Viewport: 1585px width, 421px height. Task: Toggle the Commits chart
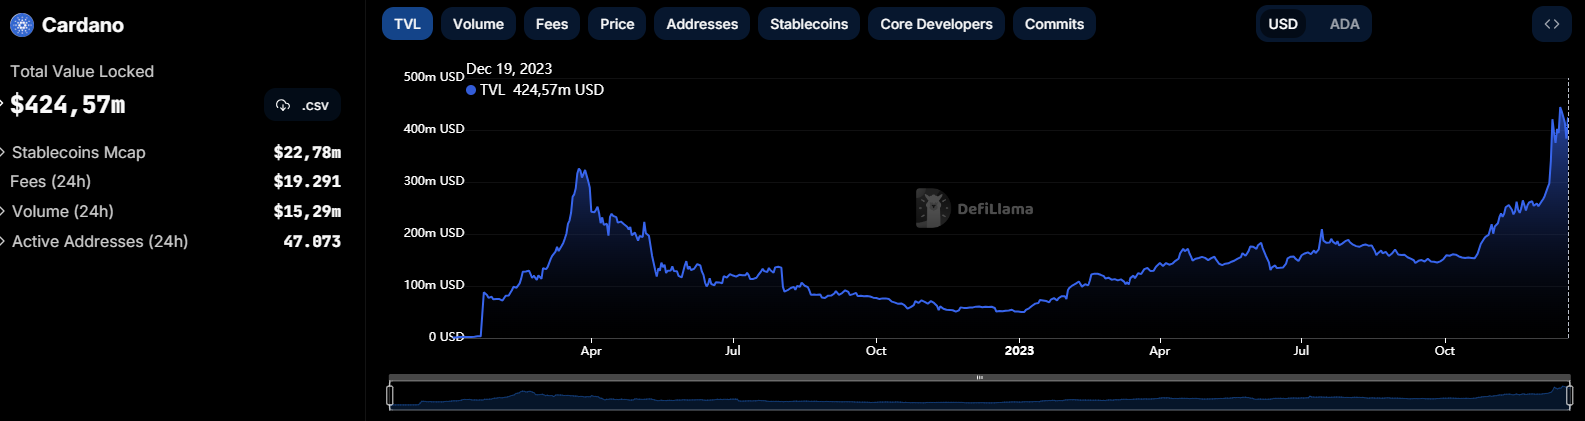point(1054,24)
